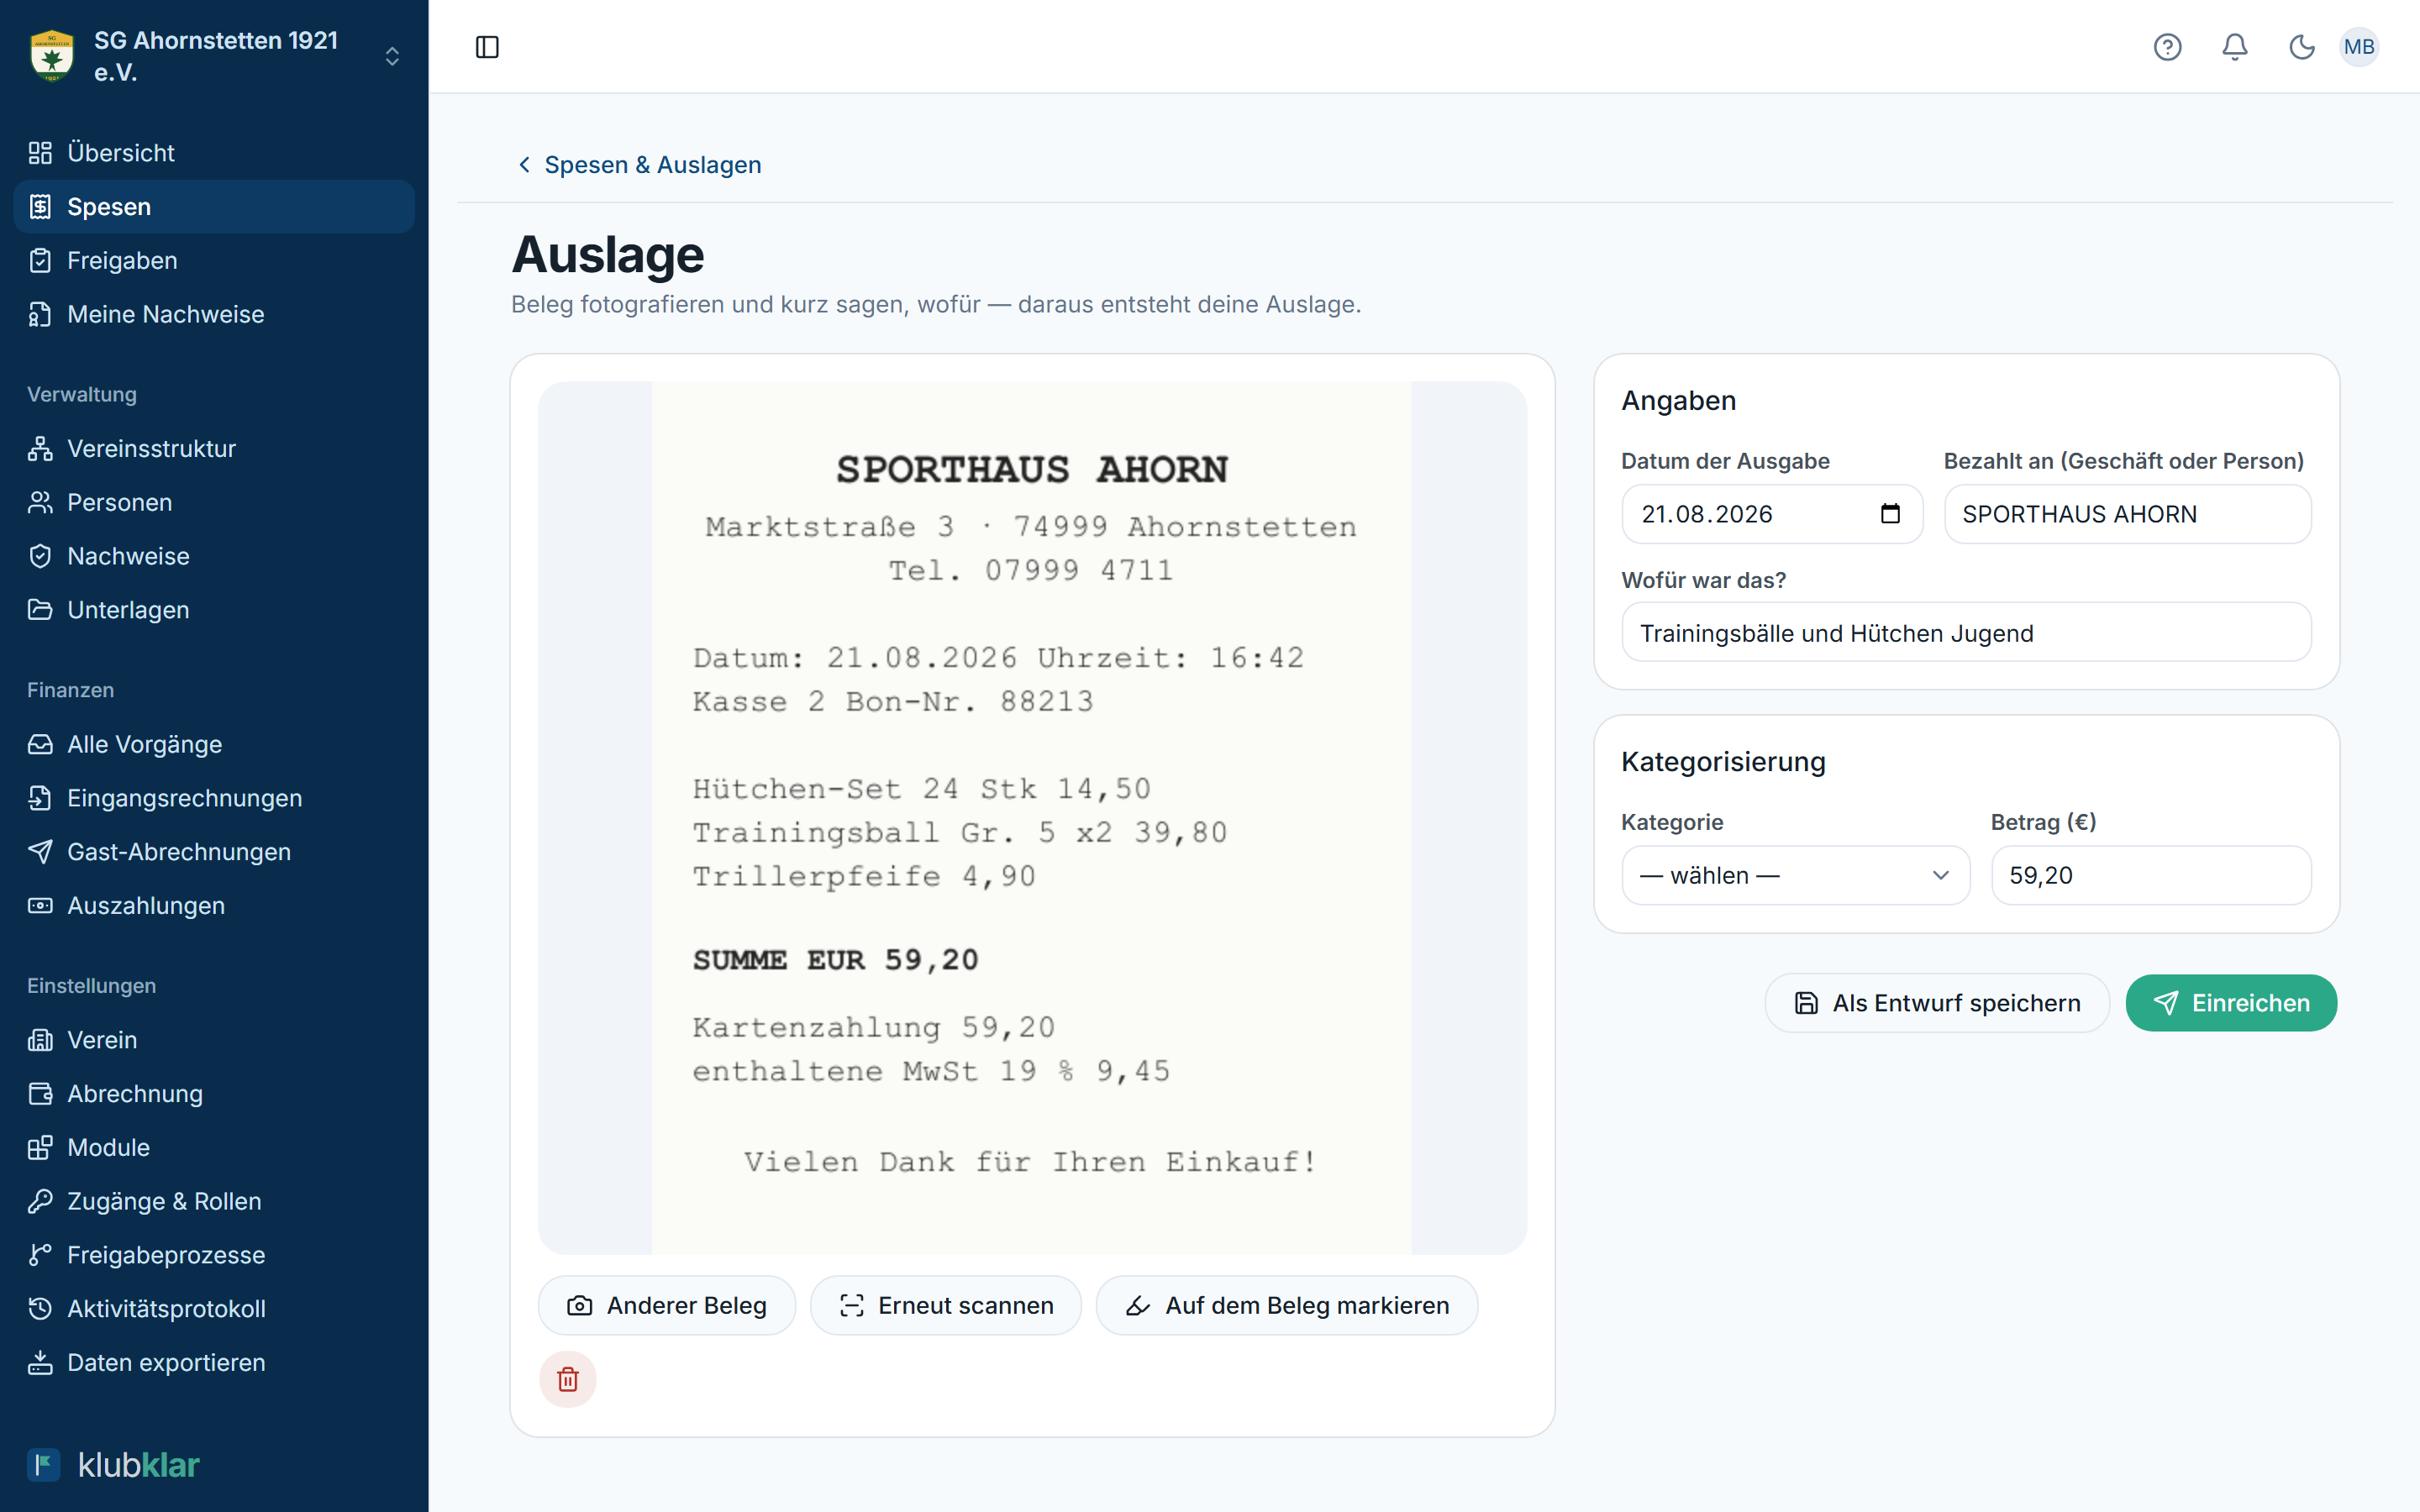The height and width of the screenshot is (1512, 2420).
Task: Click the klubklar logo
Action: [113, 1465]
